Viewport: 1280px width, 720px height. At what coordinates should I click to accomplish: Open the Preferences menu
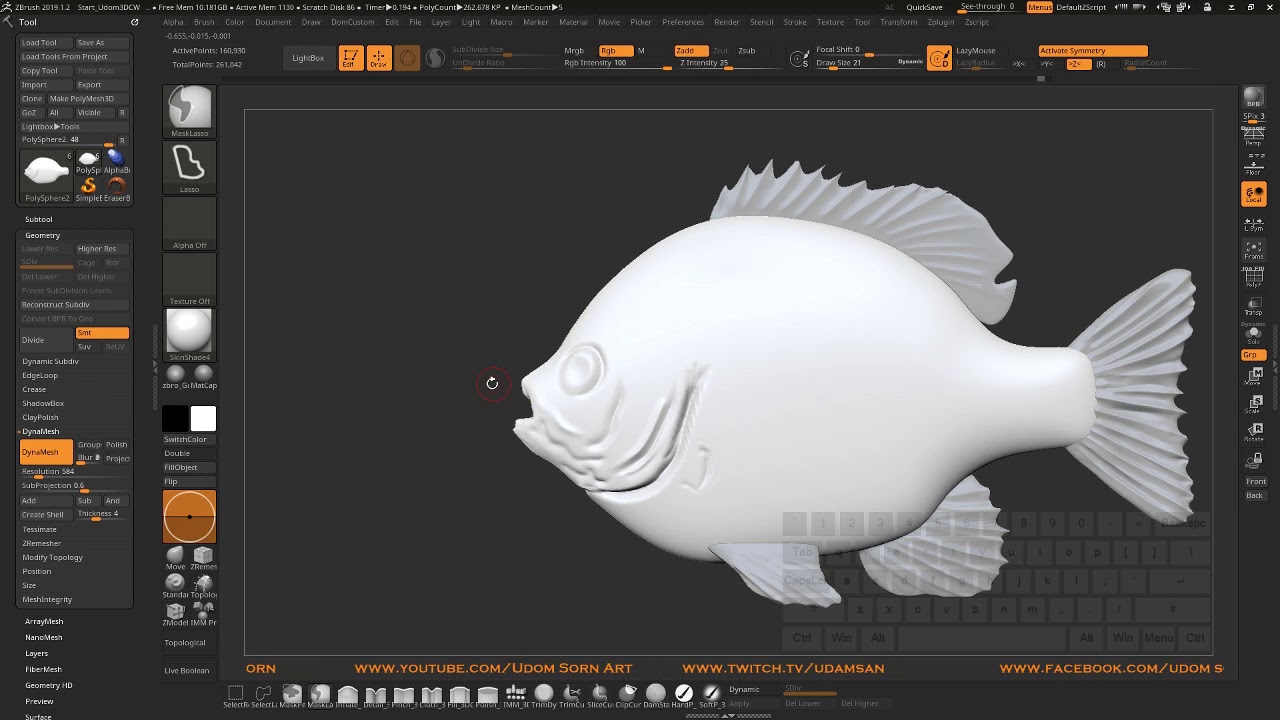pos(683,22)
